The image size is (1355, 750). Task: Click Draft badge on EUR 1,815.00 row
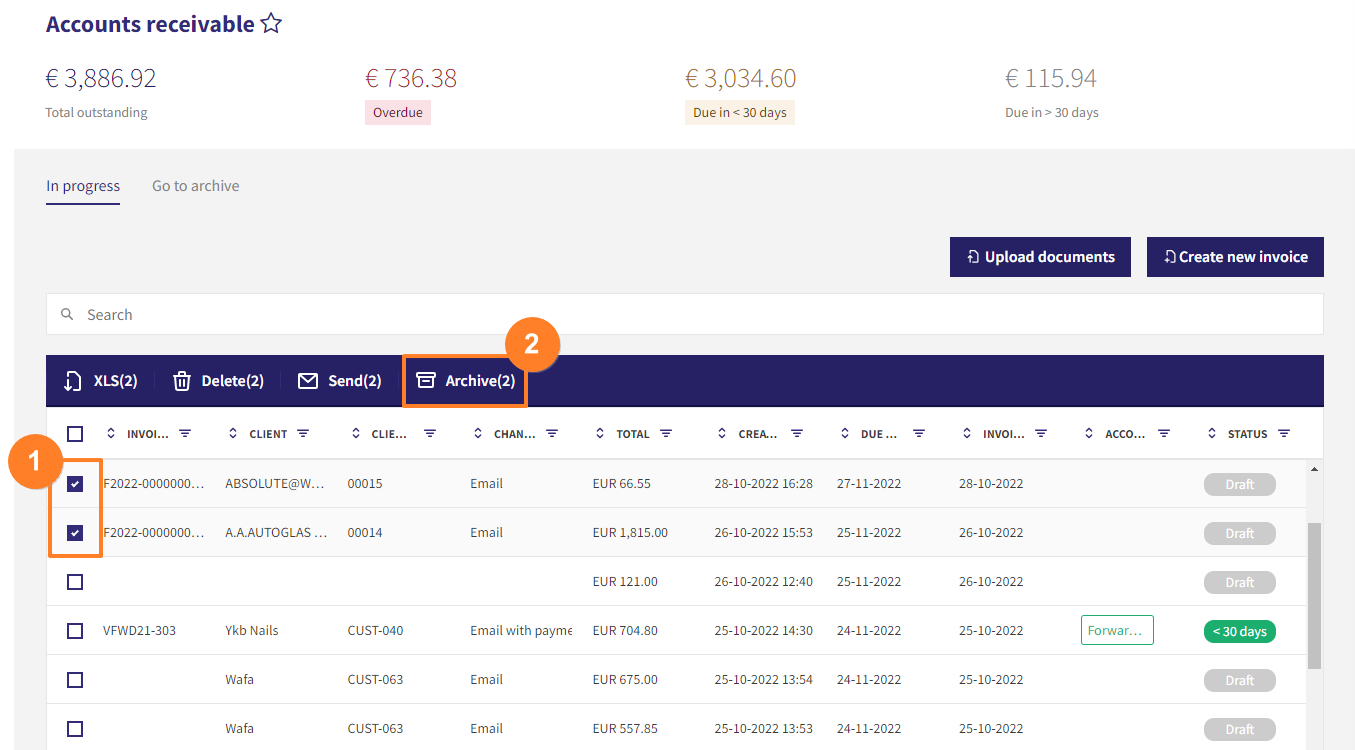[1240, 534]
